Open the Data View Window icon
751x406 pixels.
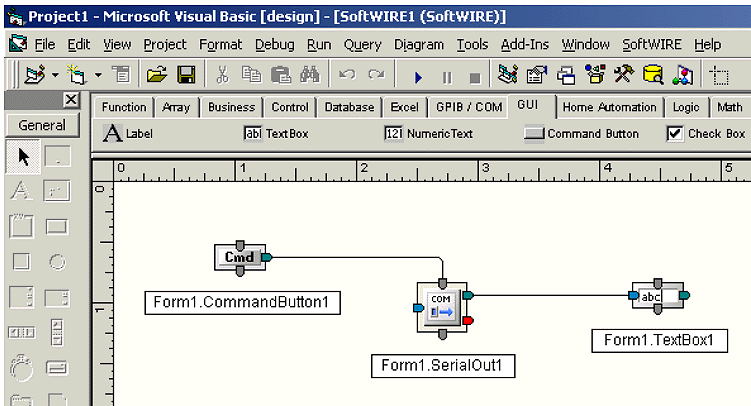pyautogui.click(x=653, y=75)
